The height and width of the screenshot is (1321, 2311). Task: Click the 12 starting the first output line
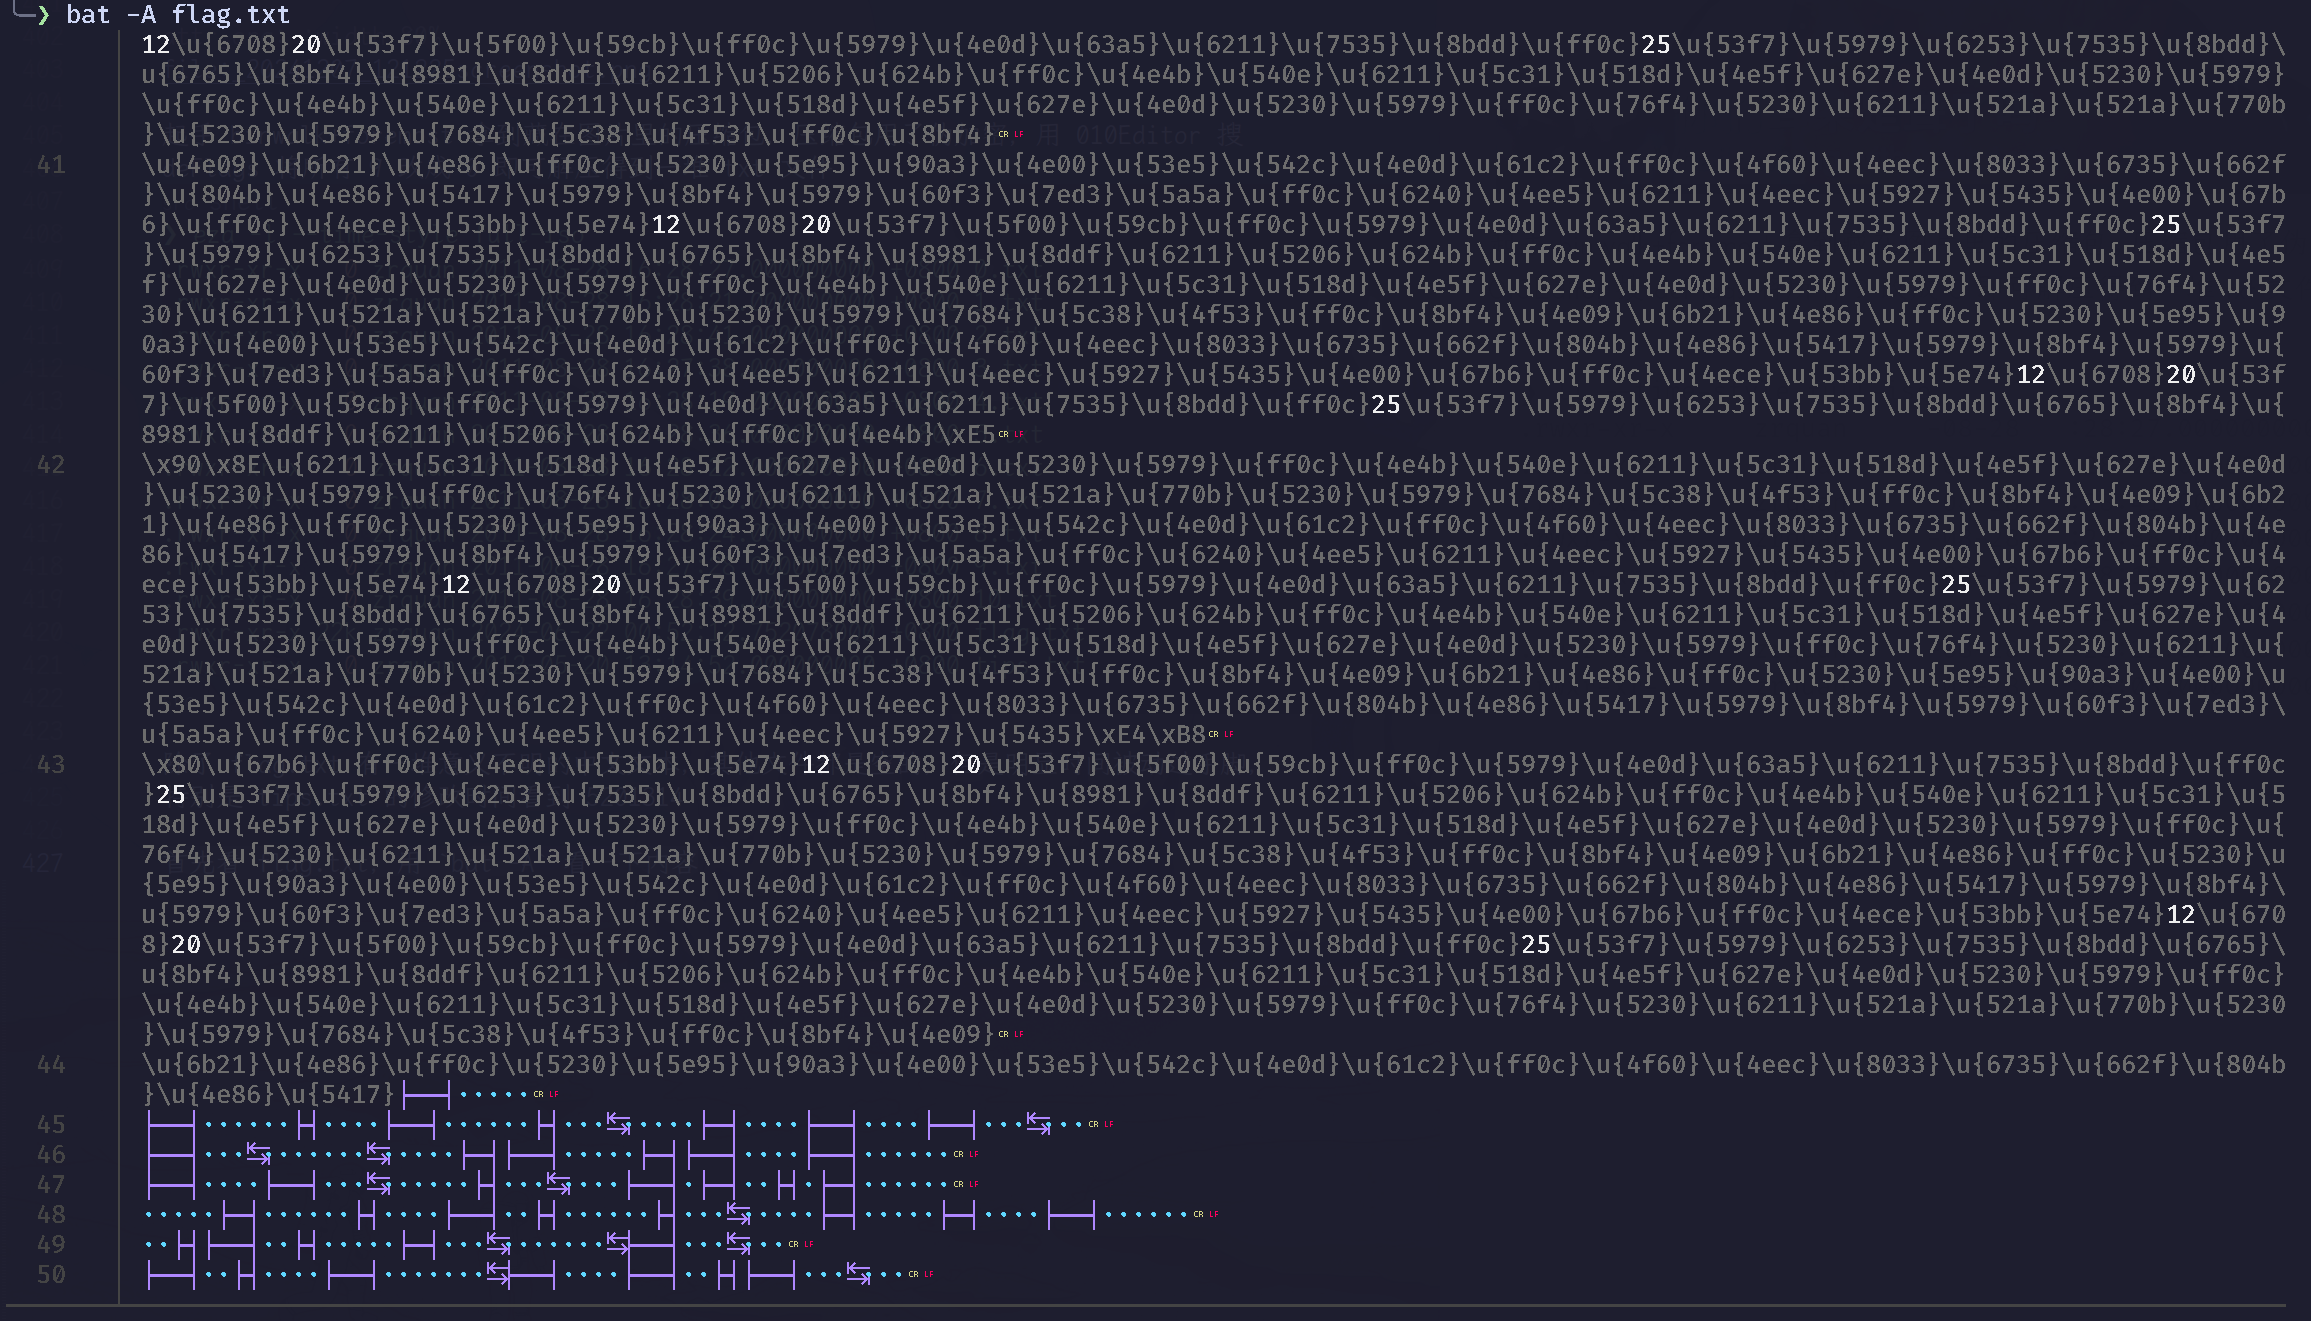click(x=156, y=44)
